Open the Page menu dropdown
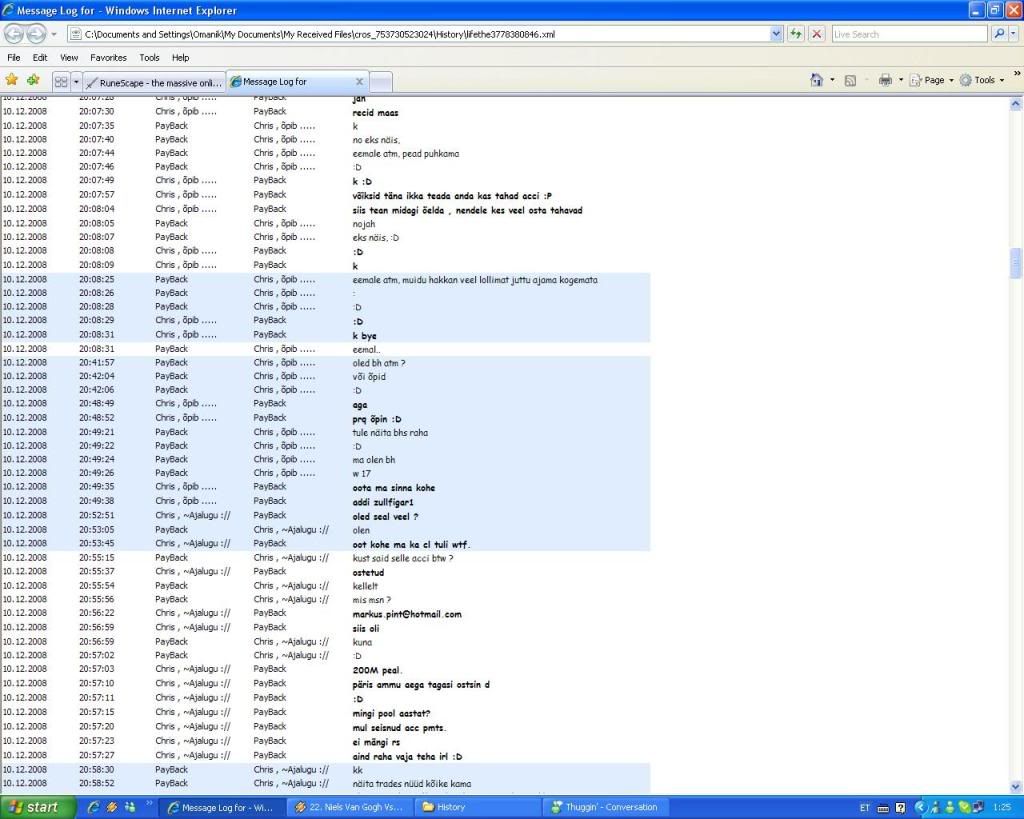The width and height of the screenshot is (1024, 819). (x=935, y=80)
